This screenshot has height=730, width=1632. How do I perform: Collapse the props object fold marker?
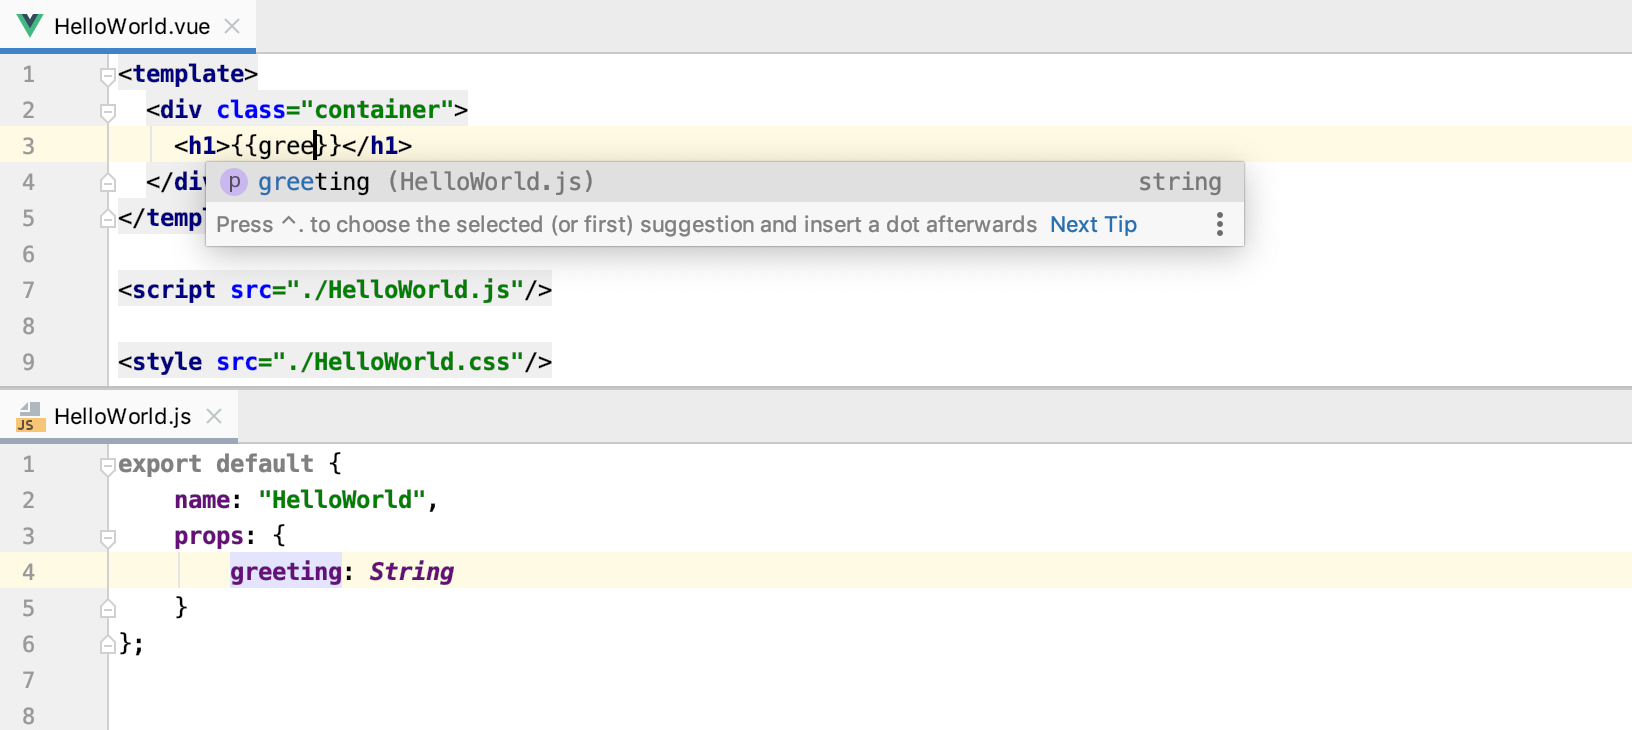[108, 537]
